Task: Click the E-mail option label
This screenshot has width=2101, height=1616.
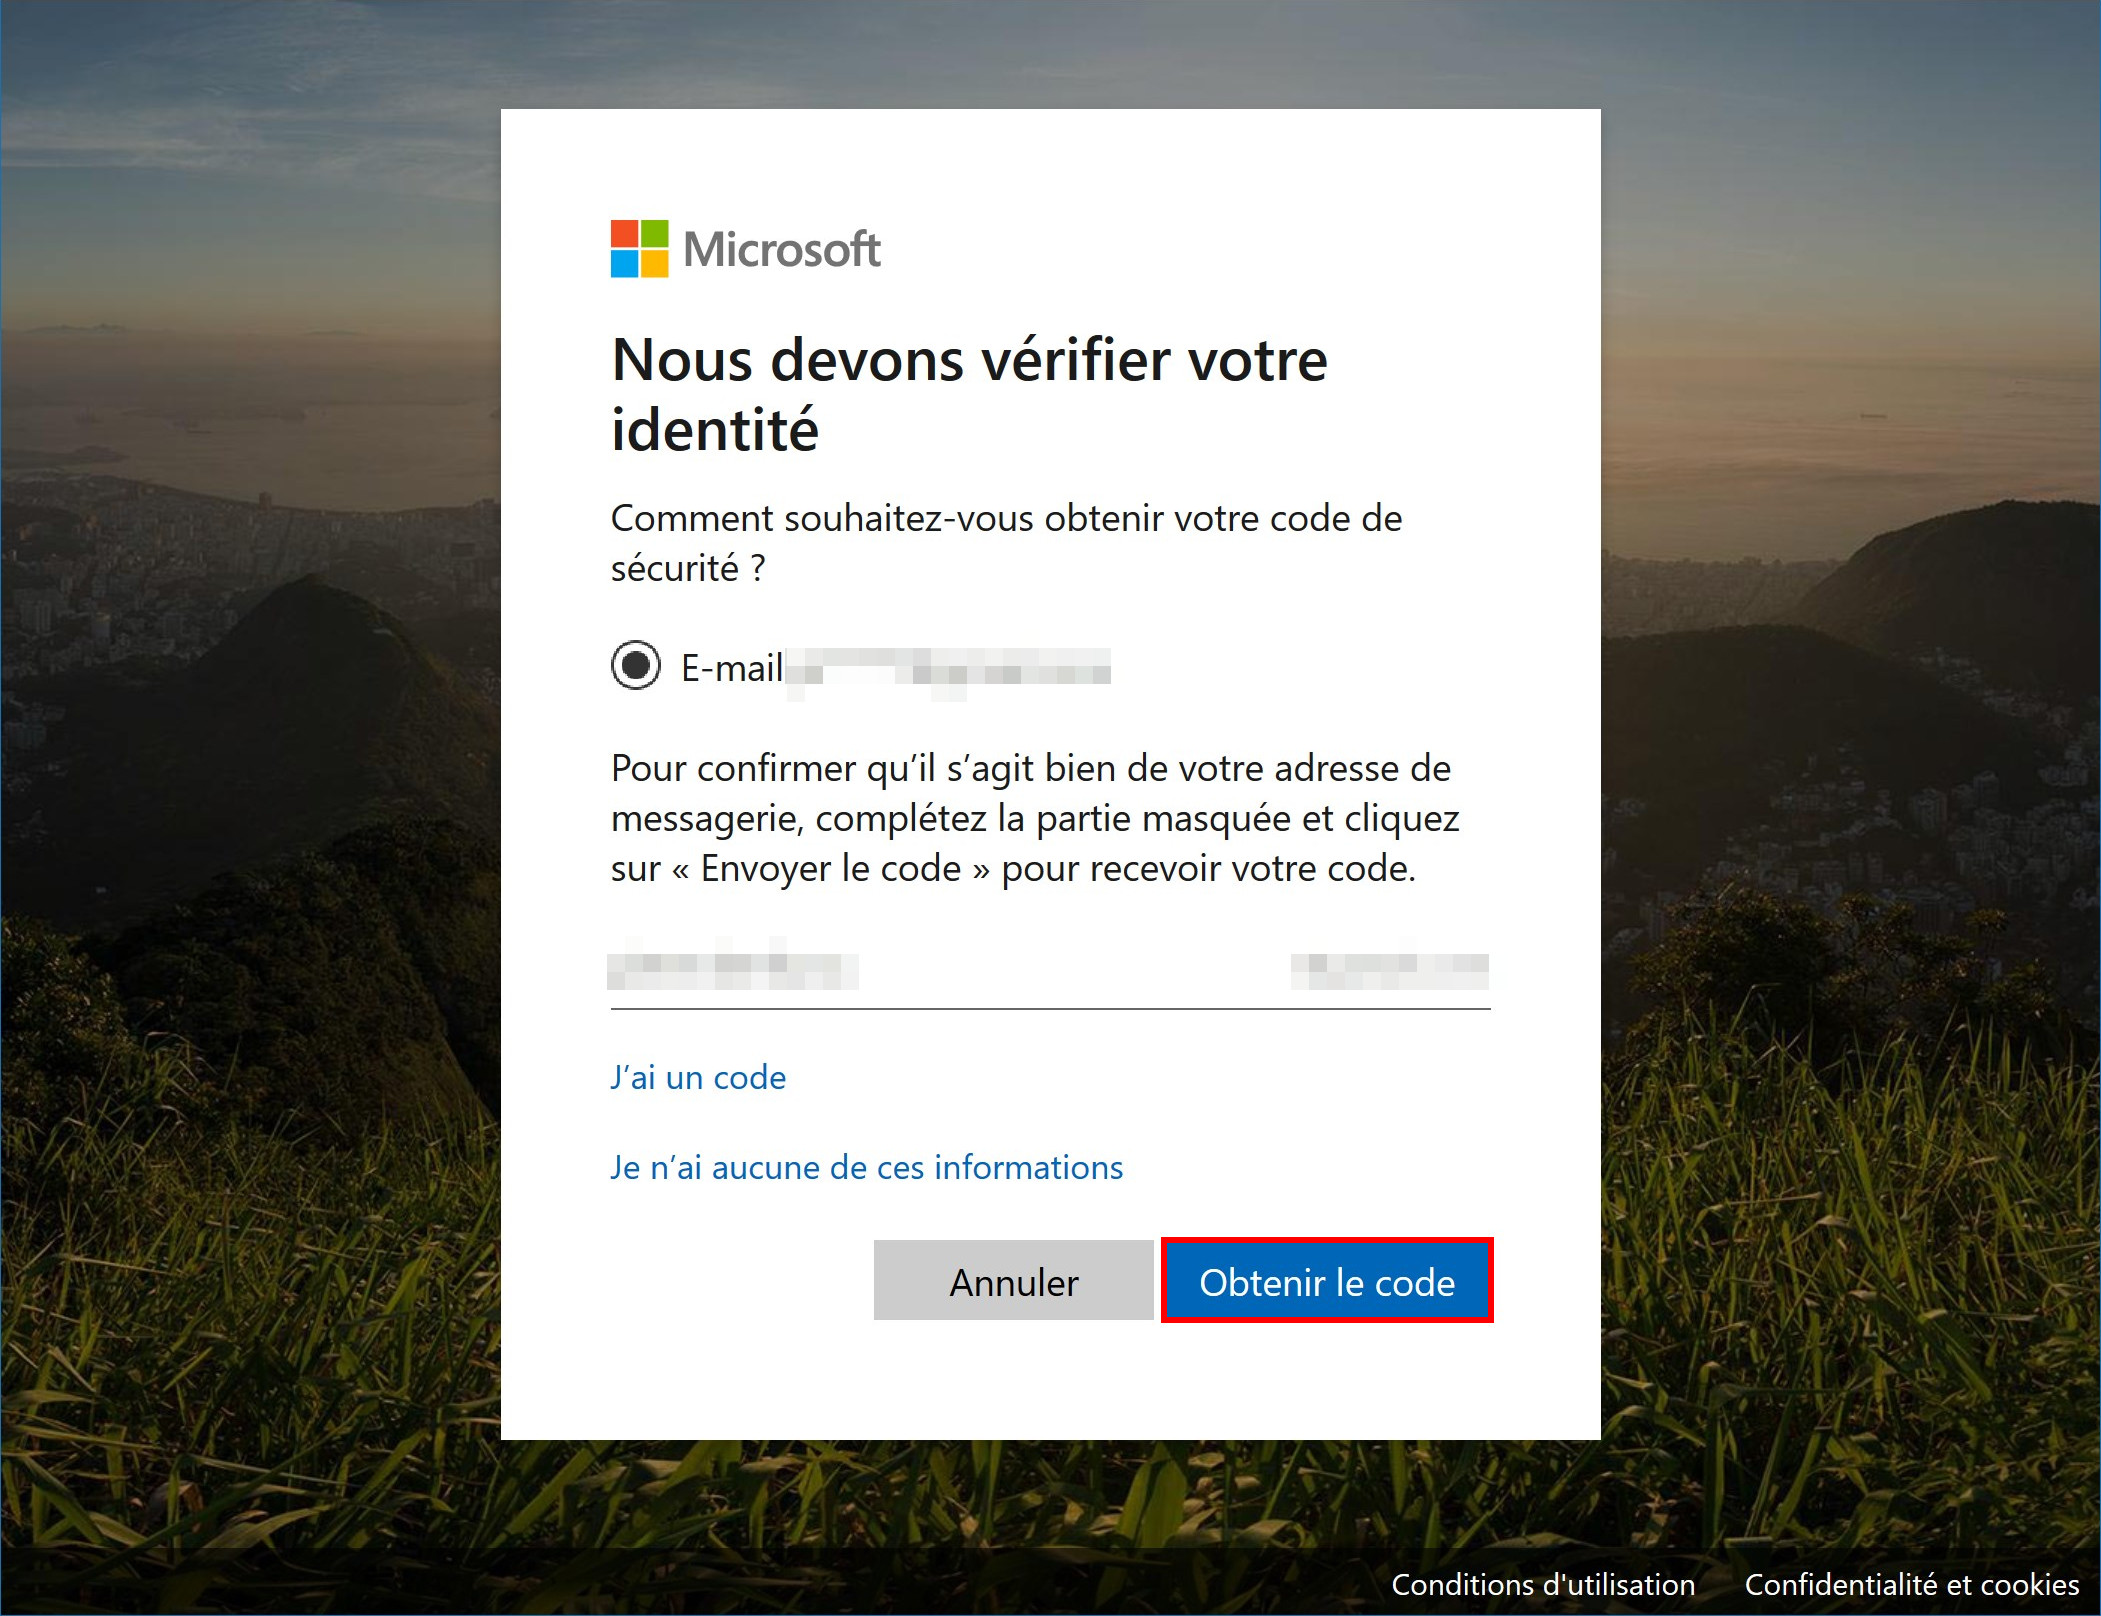Action: pos(732,668)
